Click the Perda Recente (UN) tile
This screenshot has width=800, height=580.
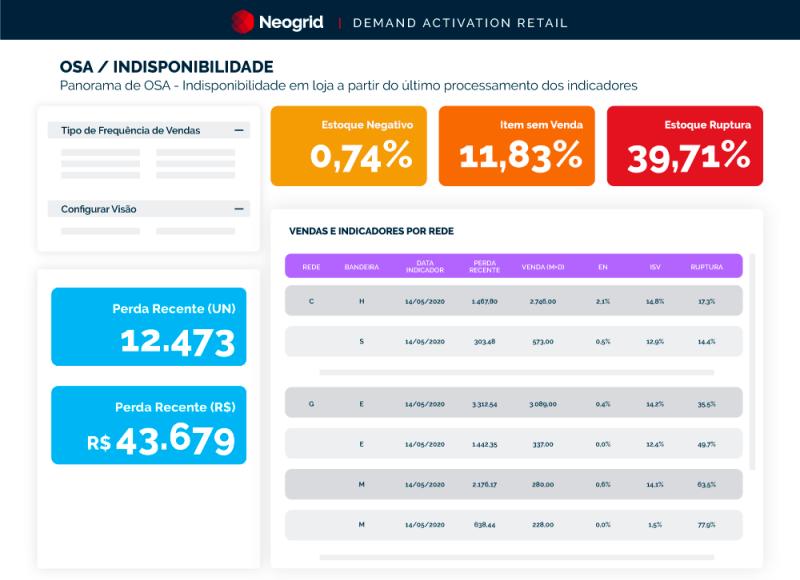[x=148, y=327]
